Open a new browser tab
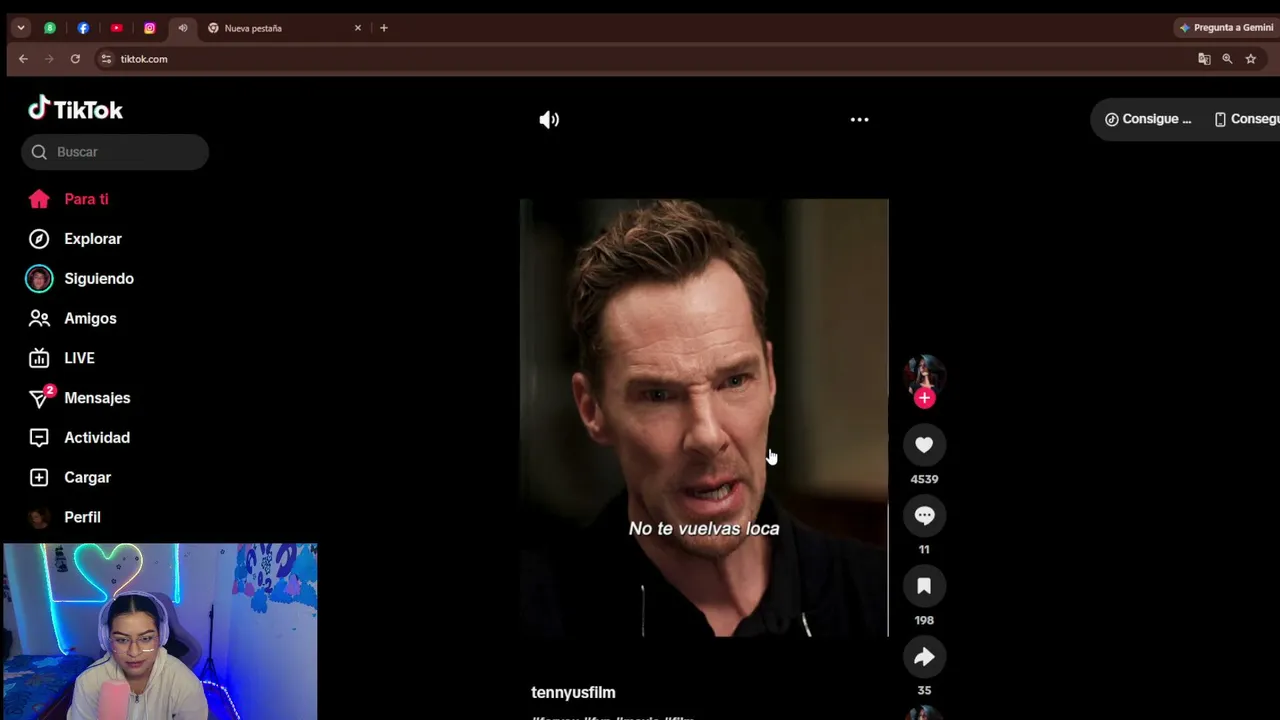 [x=384, y=28]
